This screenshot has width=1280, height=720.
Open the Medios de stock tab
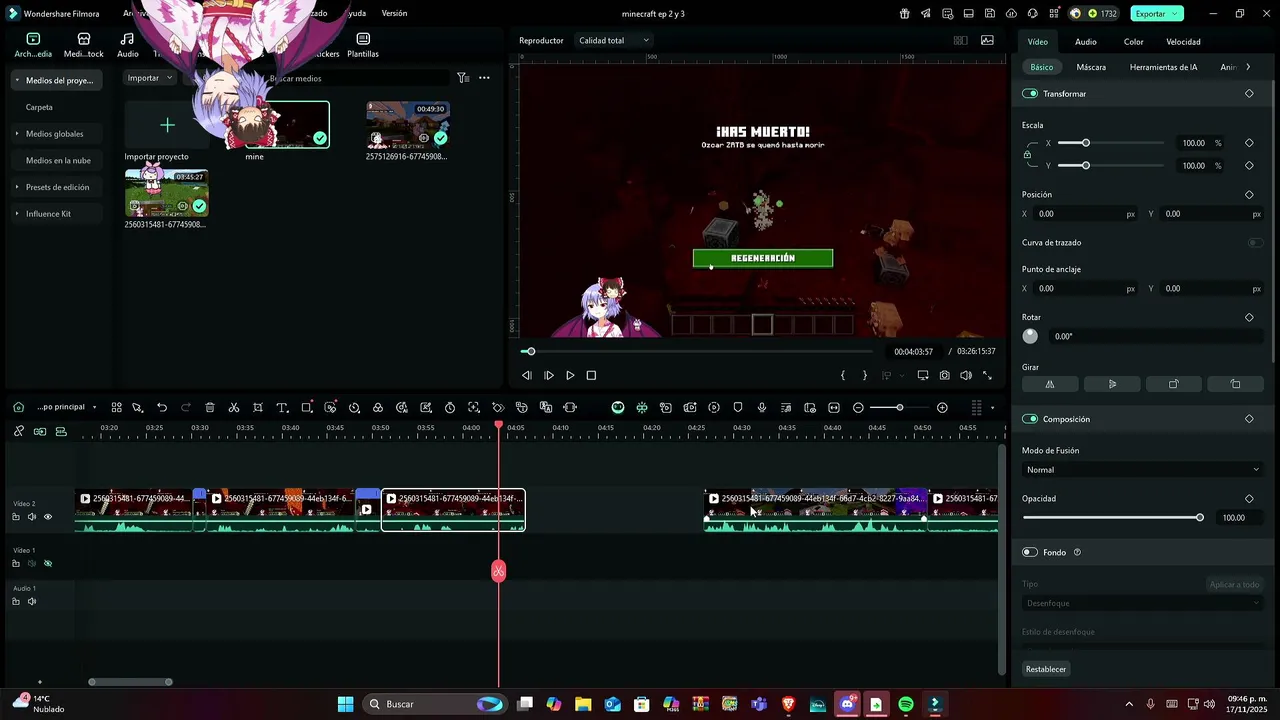(x=84, y=45)
